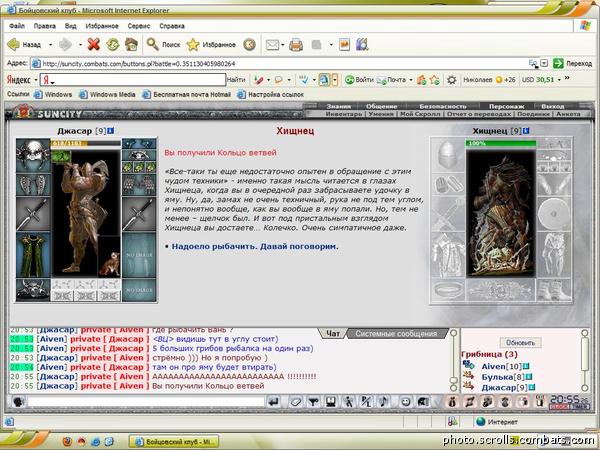This screenshot has height=450, width=600.
Task: Click the Войти button on Yandex bar
Action: [359, 80]
